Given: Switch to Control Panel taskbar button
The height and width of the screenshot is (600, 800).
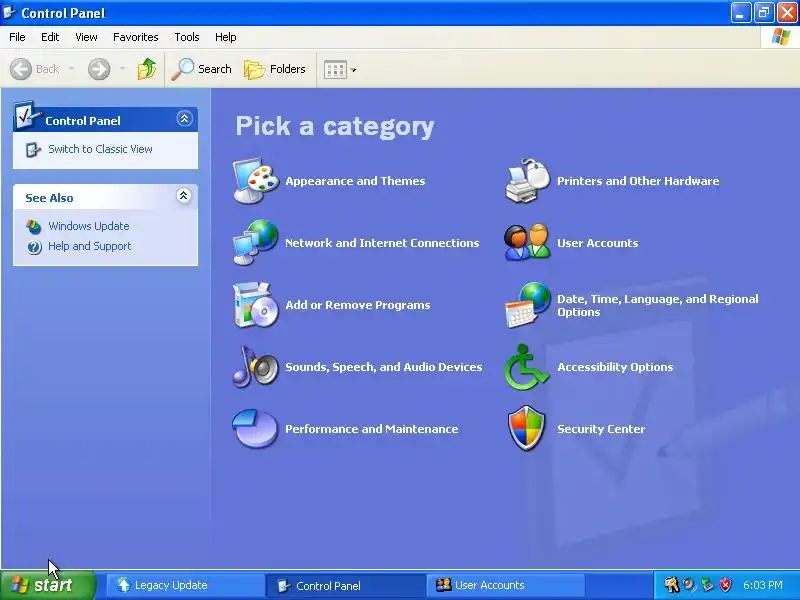Looking at the screenshot, I should (x=345, y=585).
